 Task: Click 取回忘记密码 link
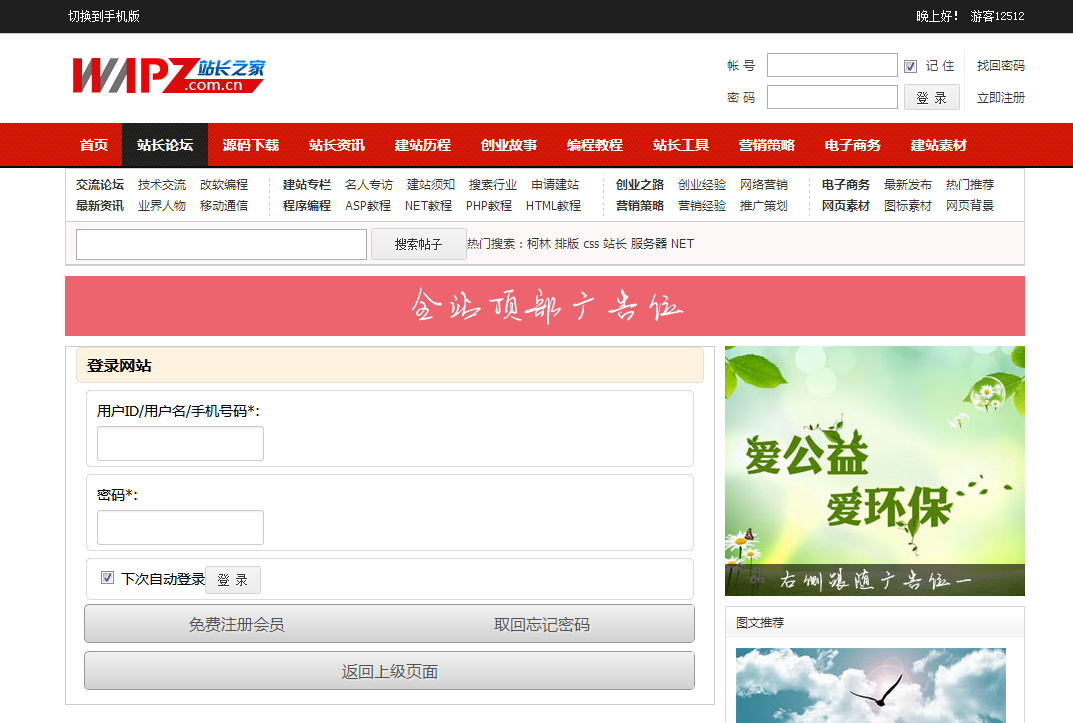541,624
